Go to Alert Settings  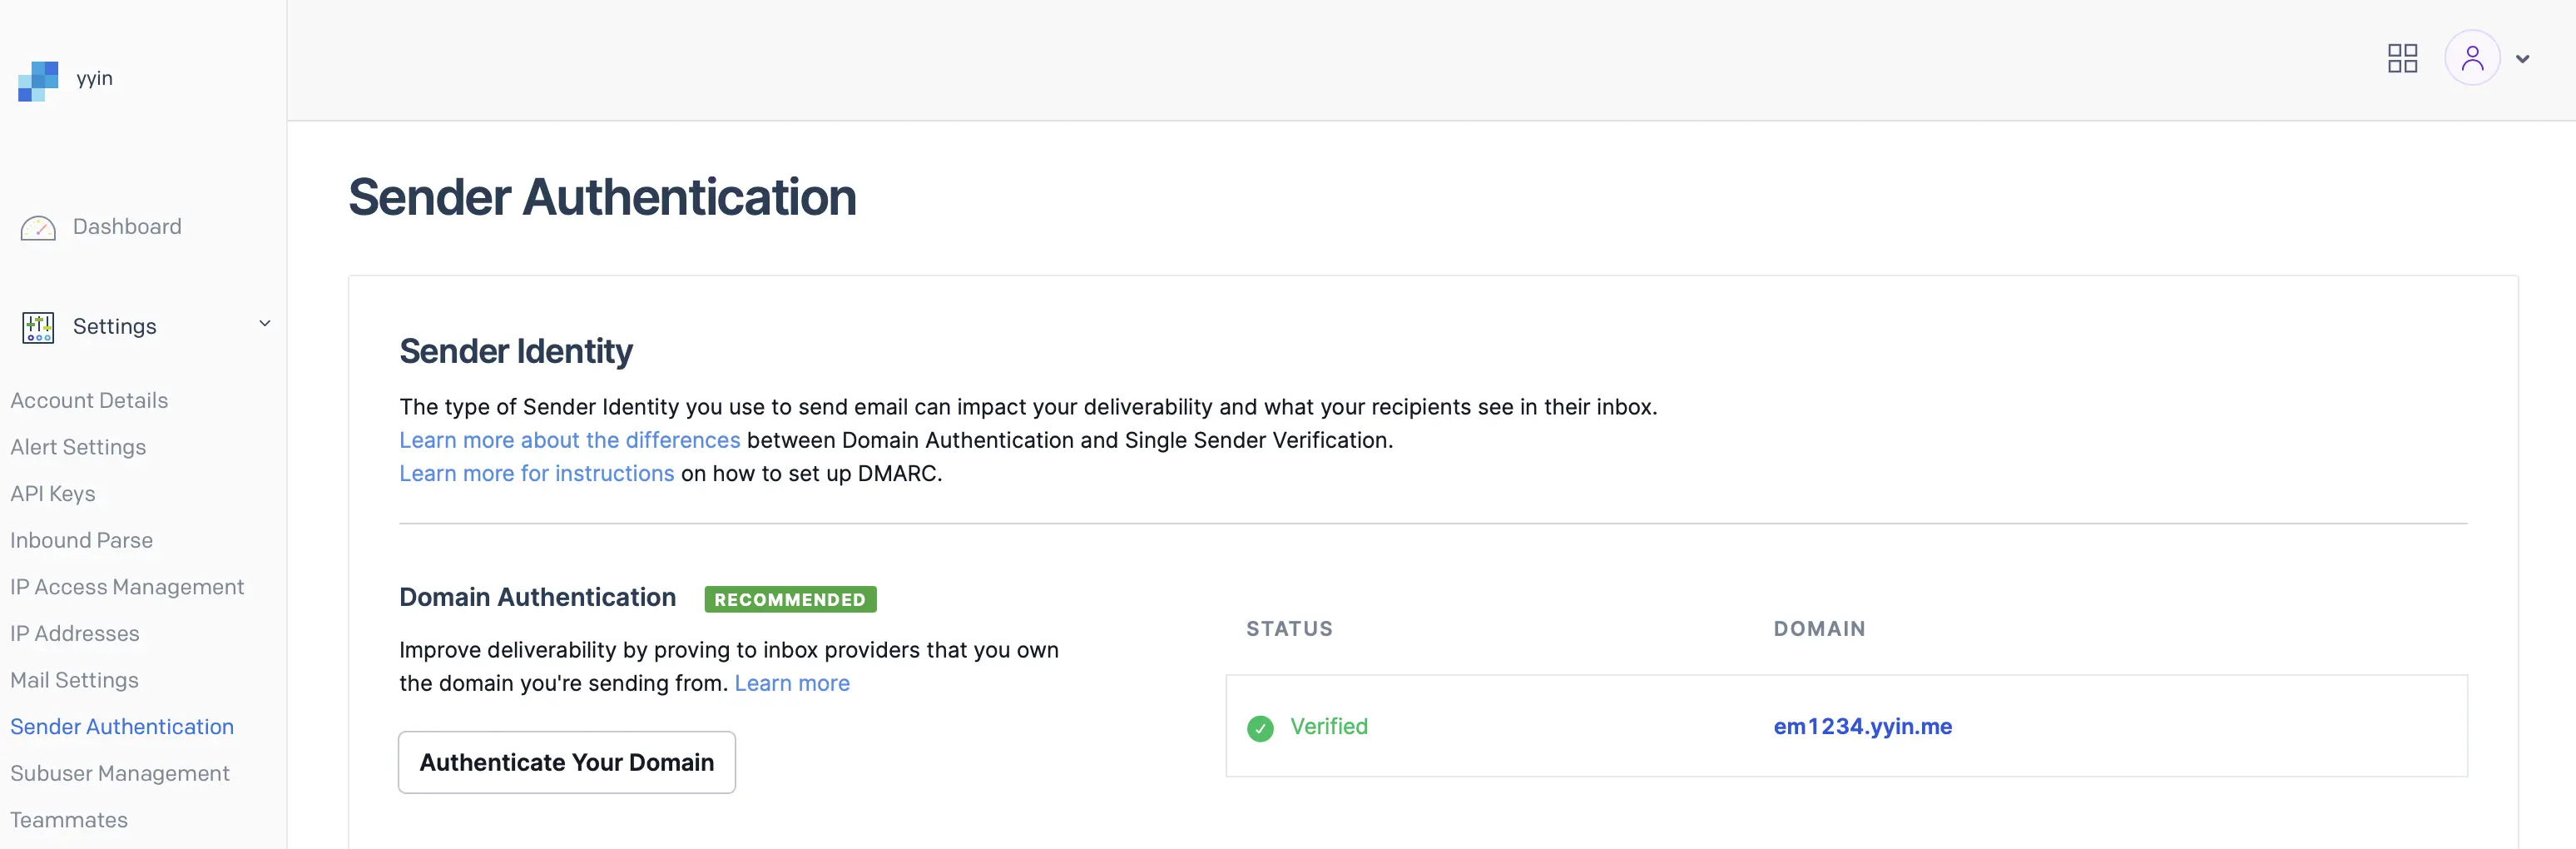click(78, 447)
